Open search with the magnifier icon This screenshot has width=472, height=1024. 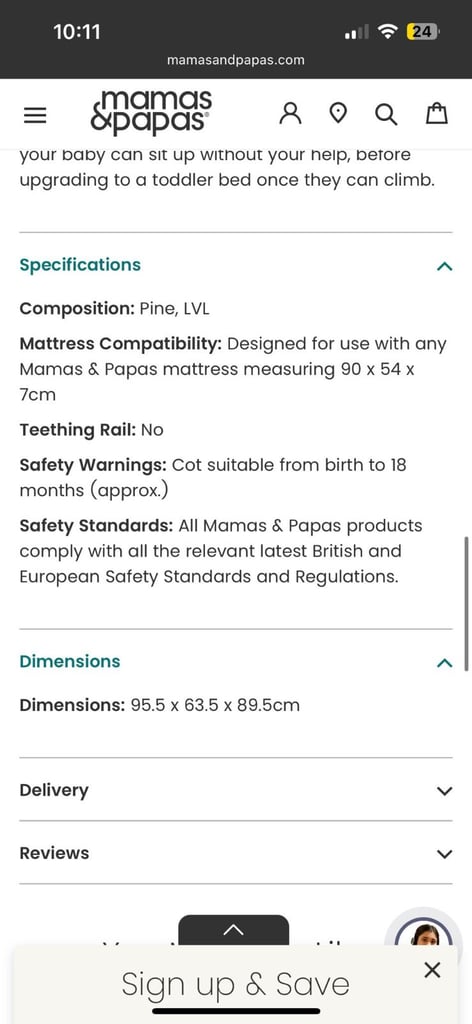click(386, 114)
